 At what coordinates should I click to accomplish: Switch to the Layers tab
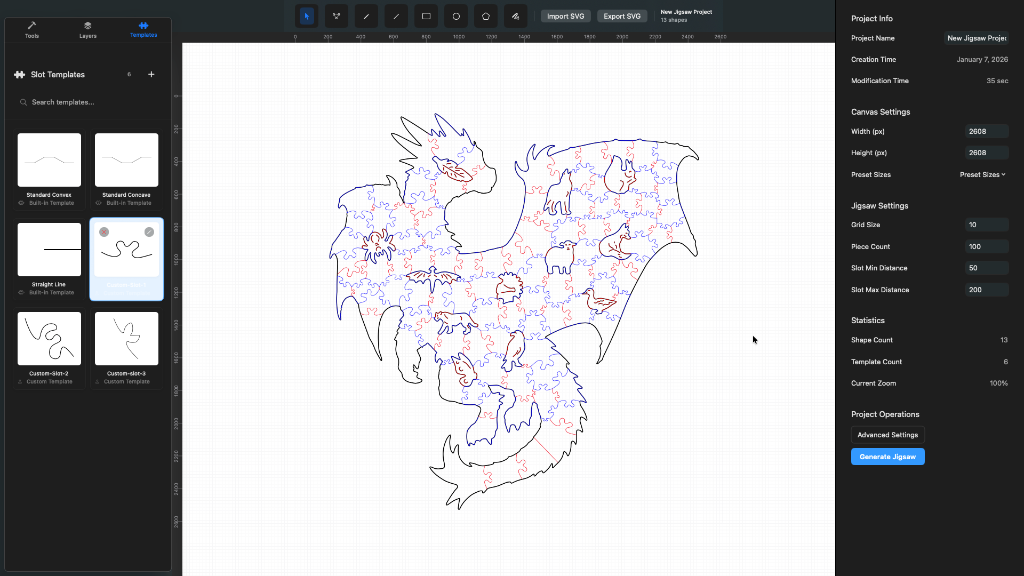tap(87, 31)
